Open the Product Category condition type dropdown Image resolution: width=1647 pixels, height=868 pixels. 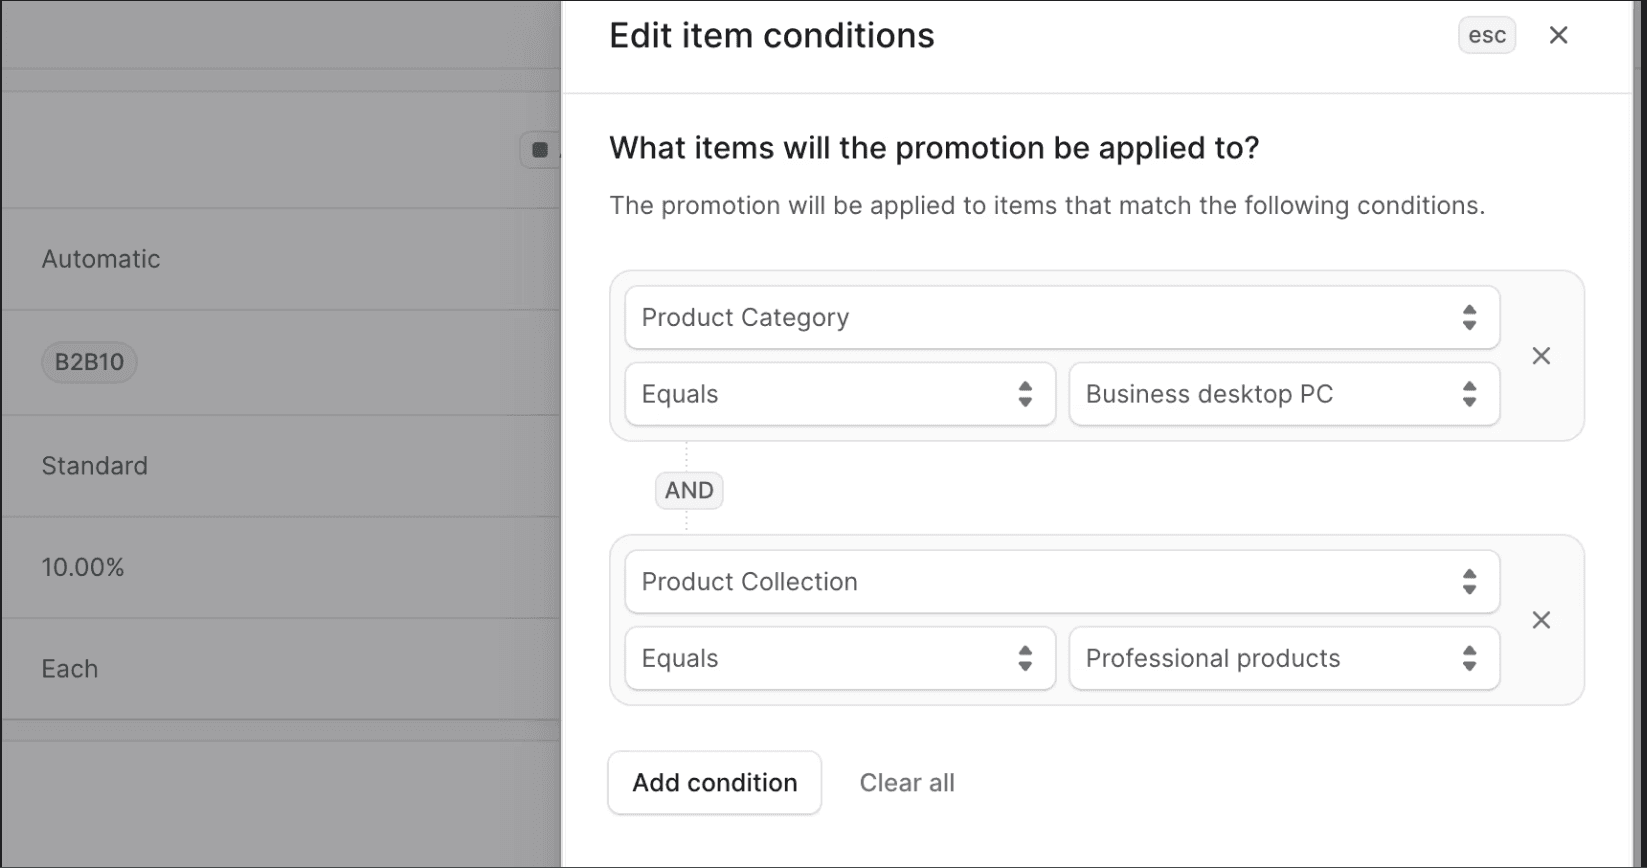1060,317
